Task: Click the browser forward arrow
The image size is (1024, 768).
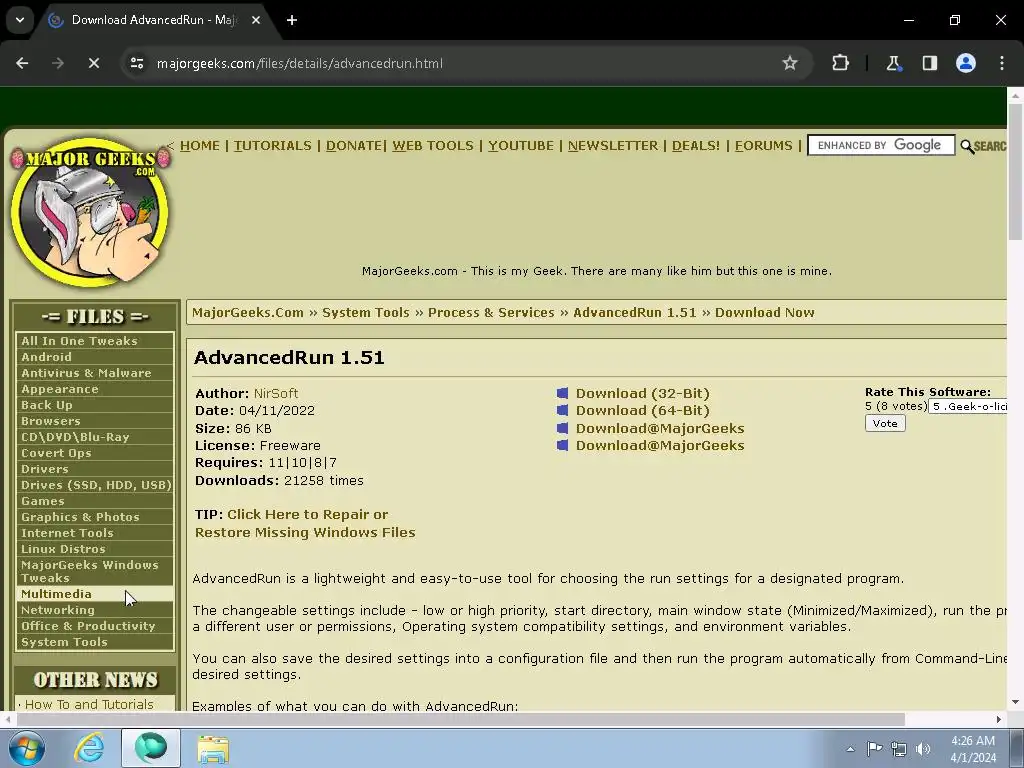Action: click(58, 63)
